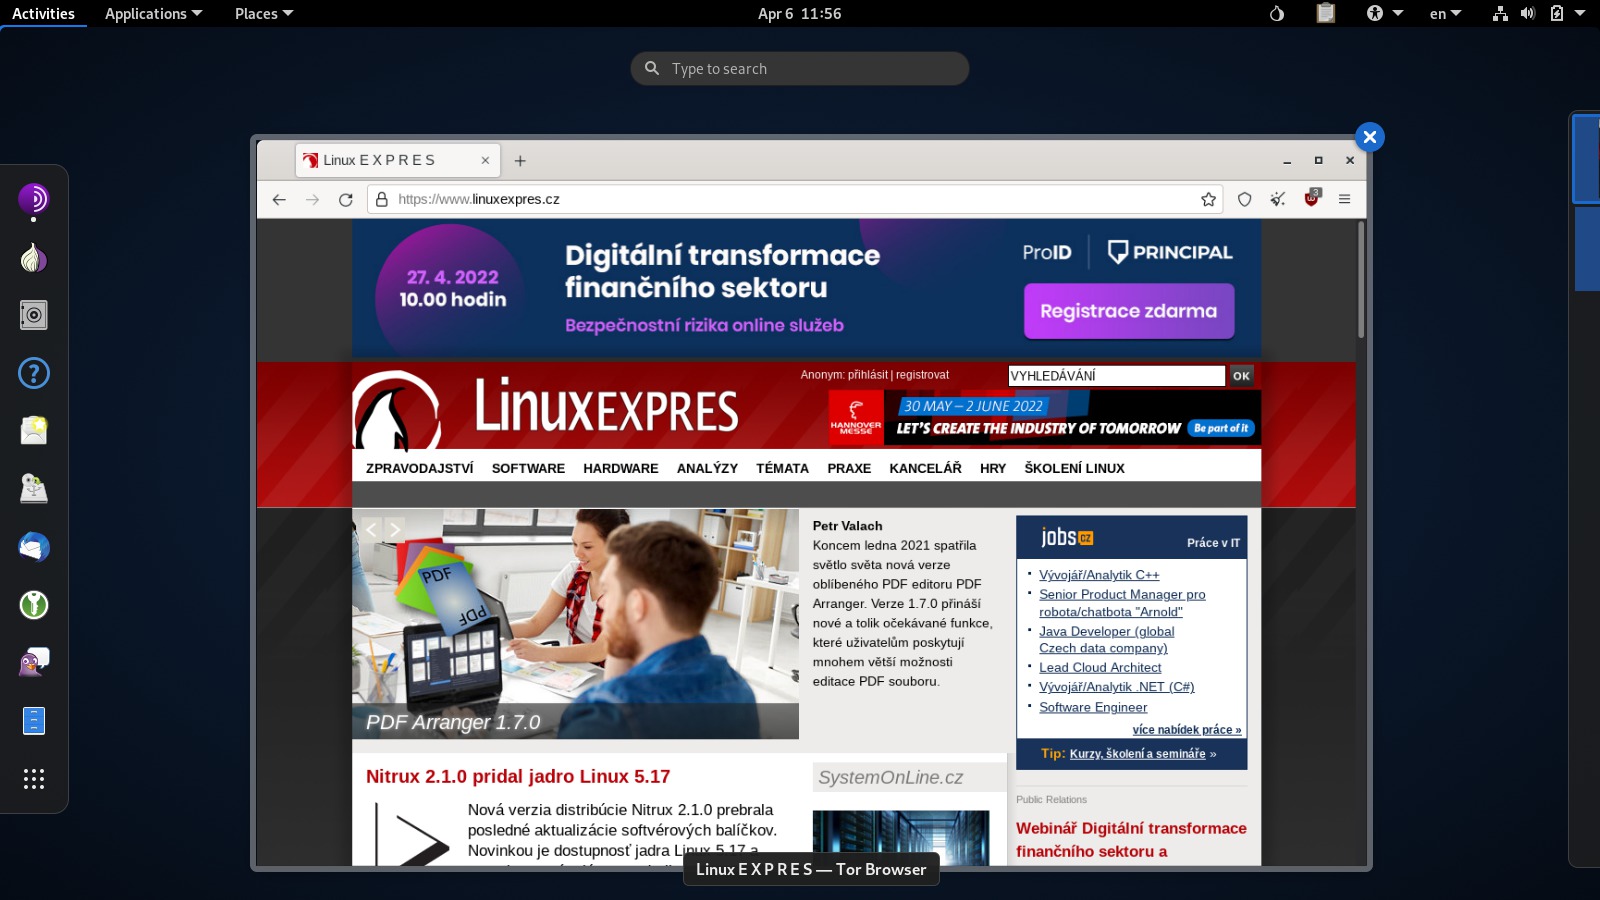Image resolution: width=1600 pixels, height=900 pixels.
Task: Open the clipboard tray icon
Action: tap(1326, 14)
